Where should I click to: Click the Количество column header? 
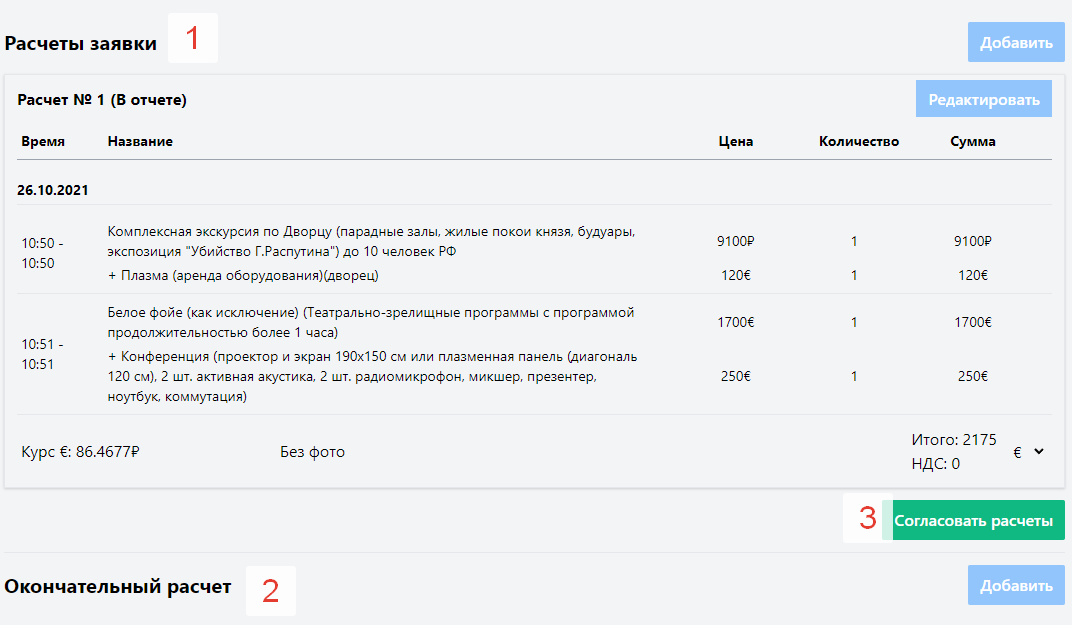858,142
